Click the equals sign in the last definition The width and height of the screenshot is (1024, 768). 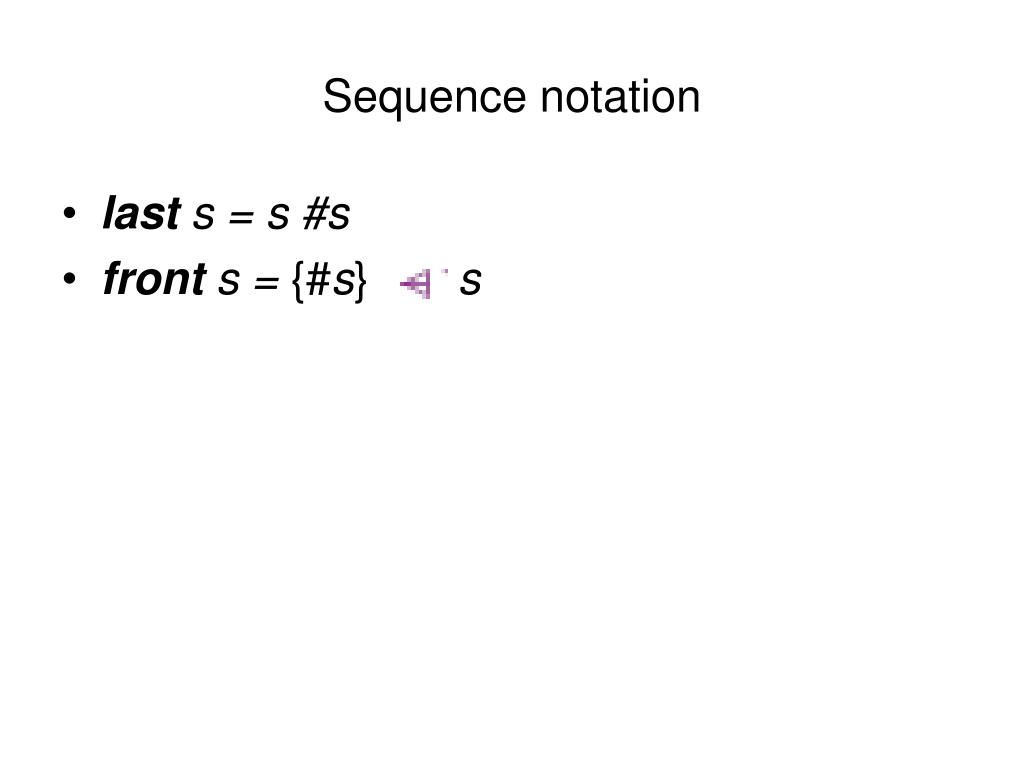(240, 217)
